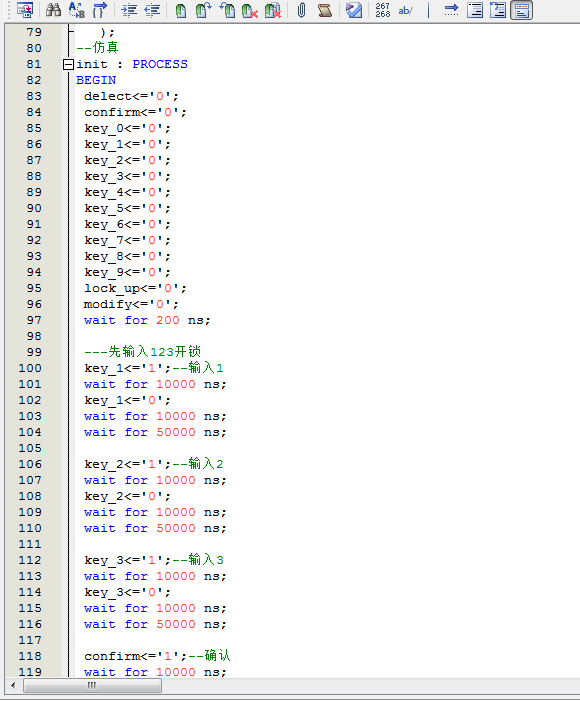Viewport: 580px width, 701px height.
Task: Click the binoculars Find icon
Action: coord(54,10)
